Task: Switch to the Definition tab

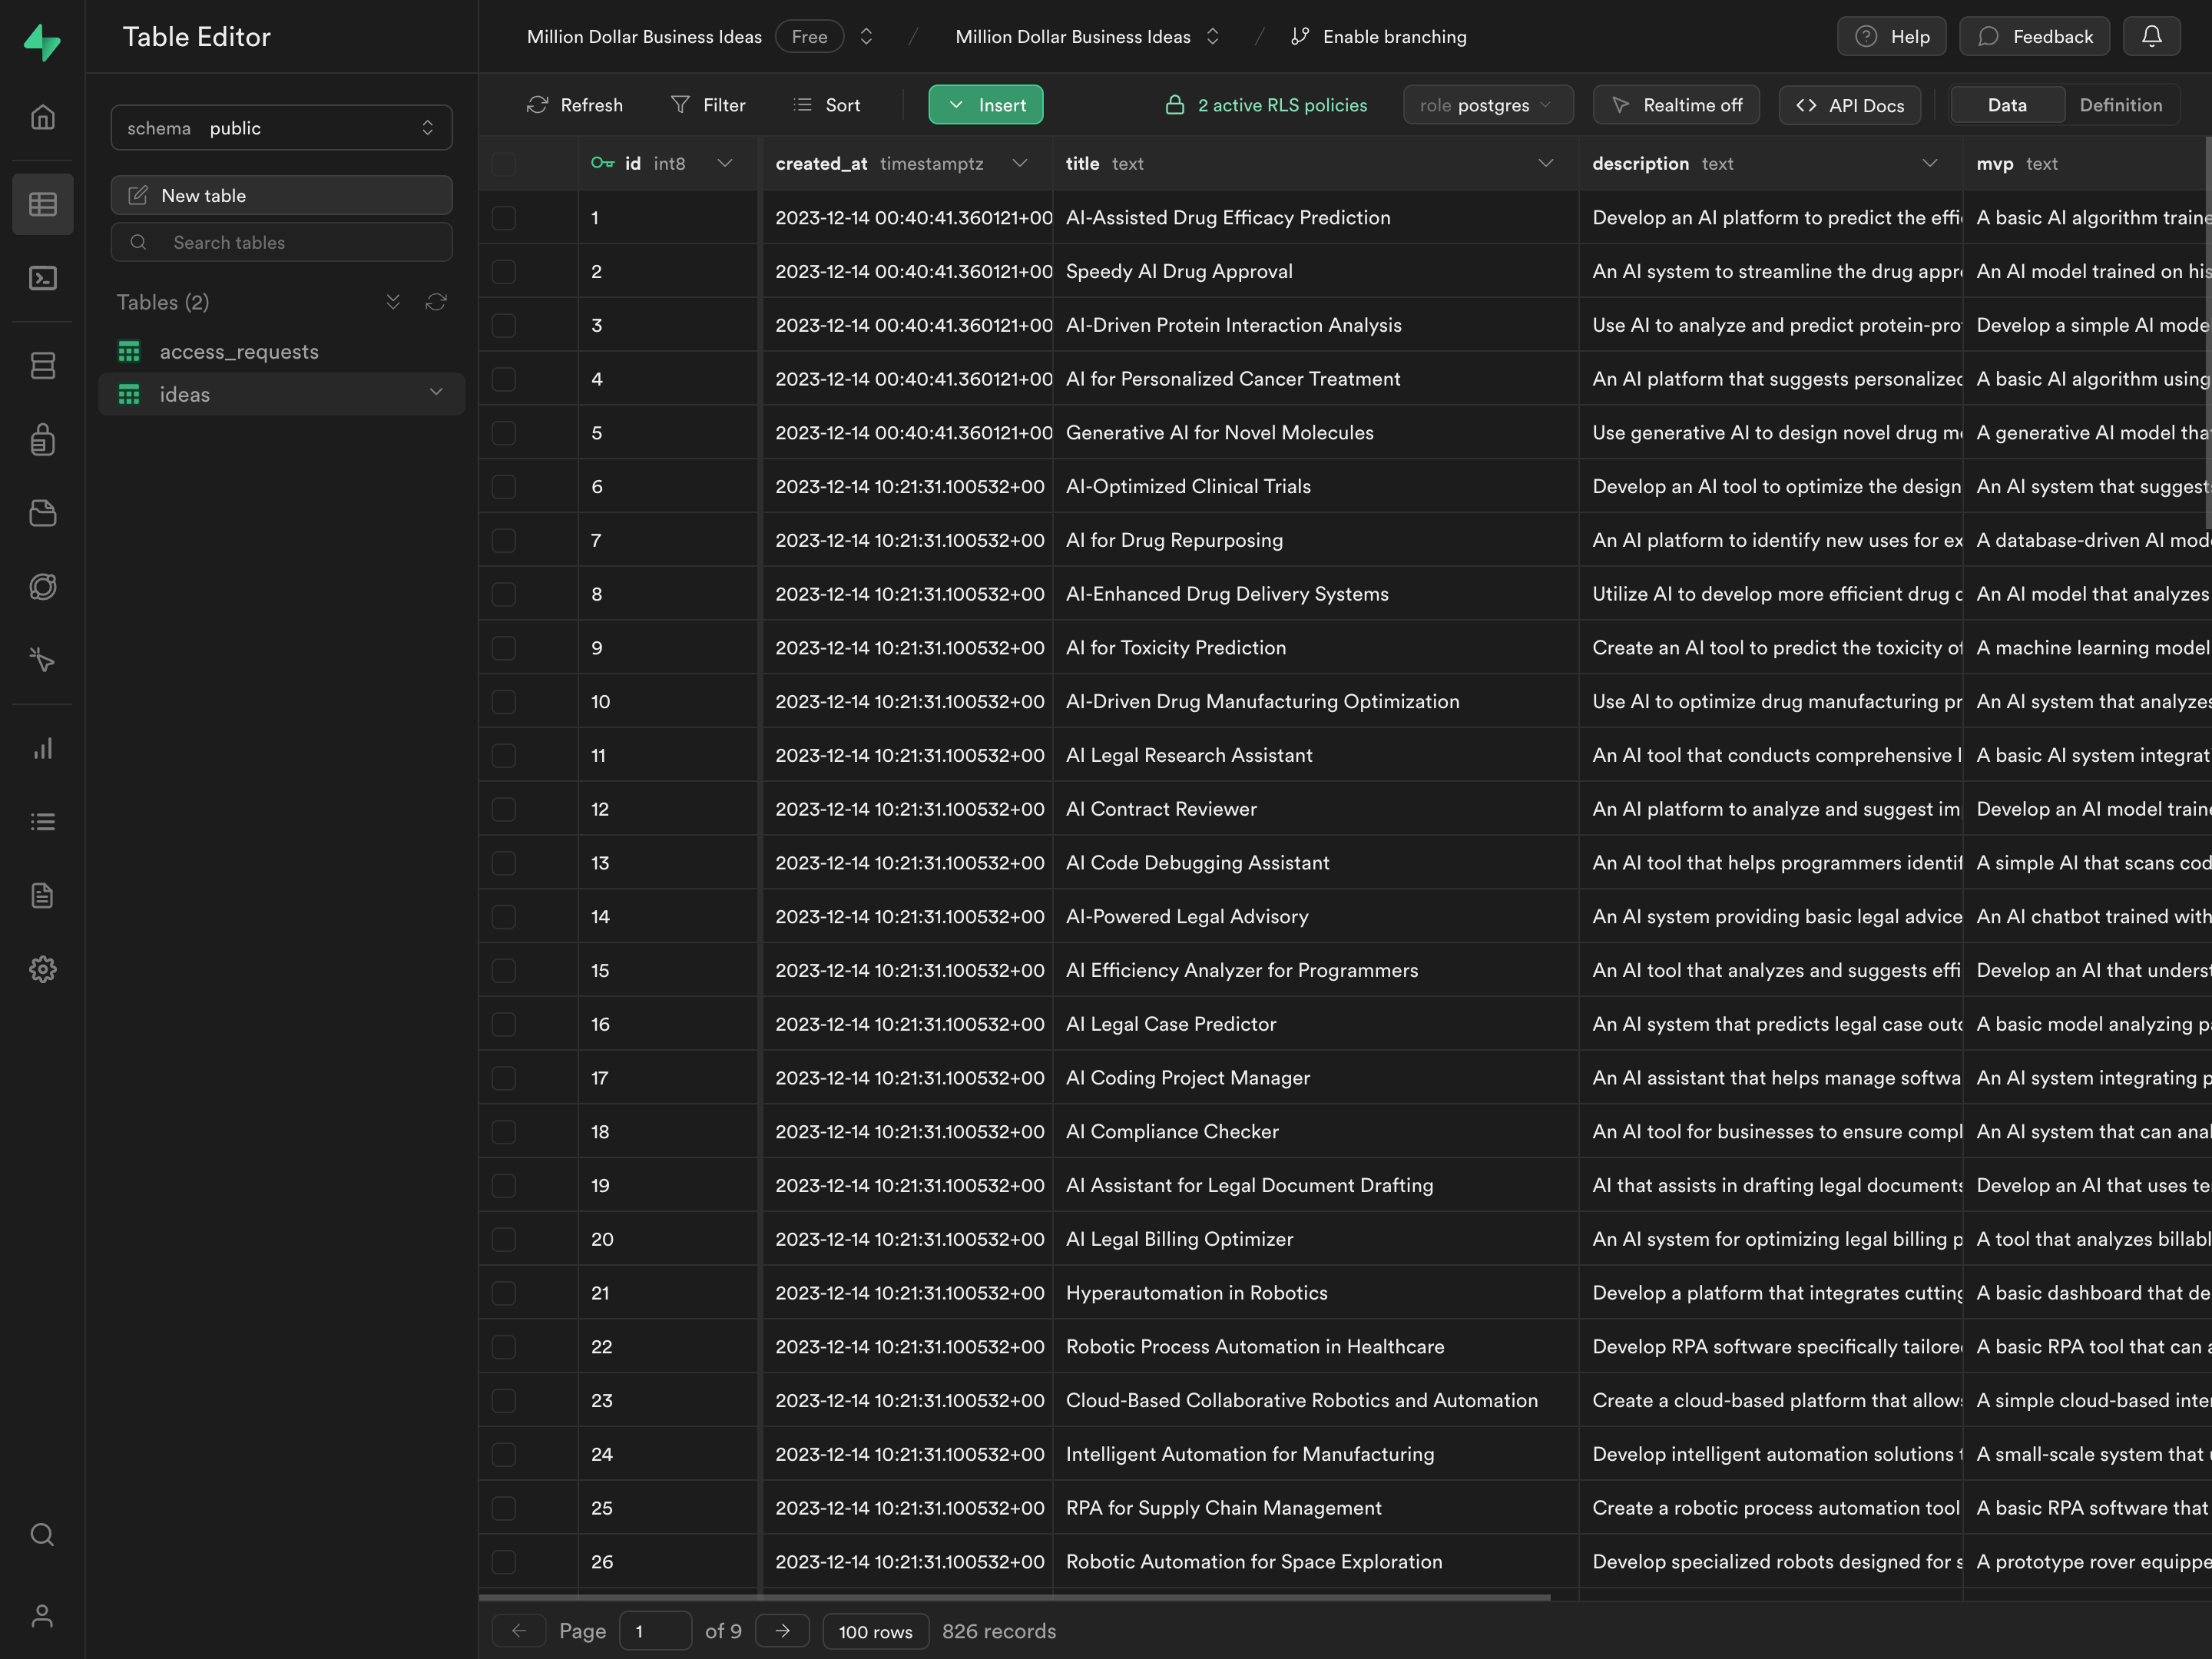Action: [2120, 104]
